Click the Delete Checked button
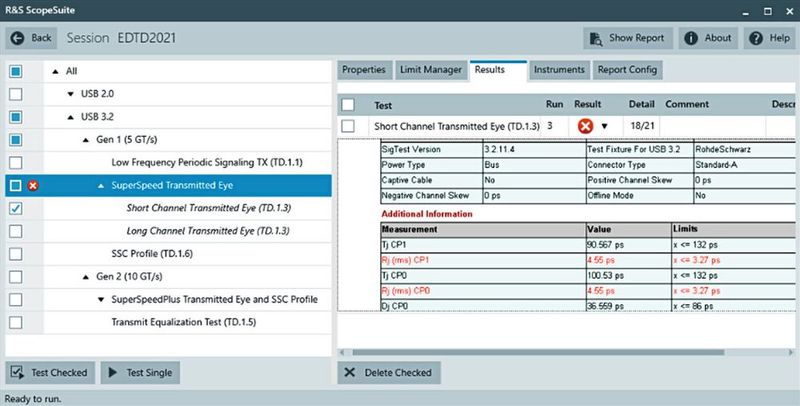 (389, 372)
